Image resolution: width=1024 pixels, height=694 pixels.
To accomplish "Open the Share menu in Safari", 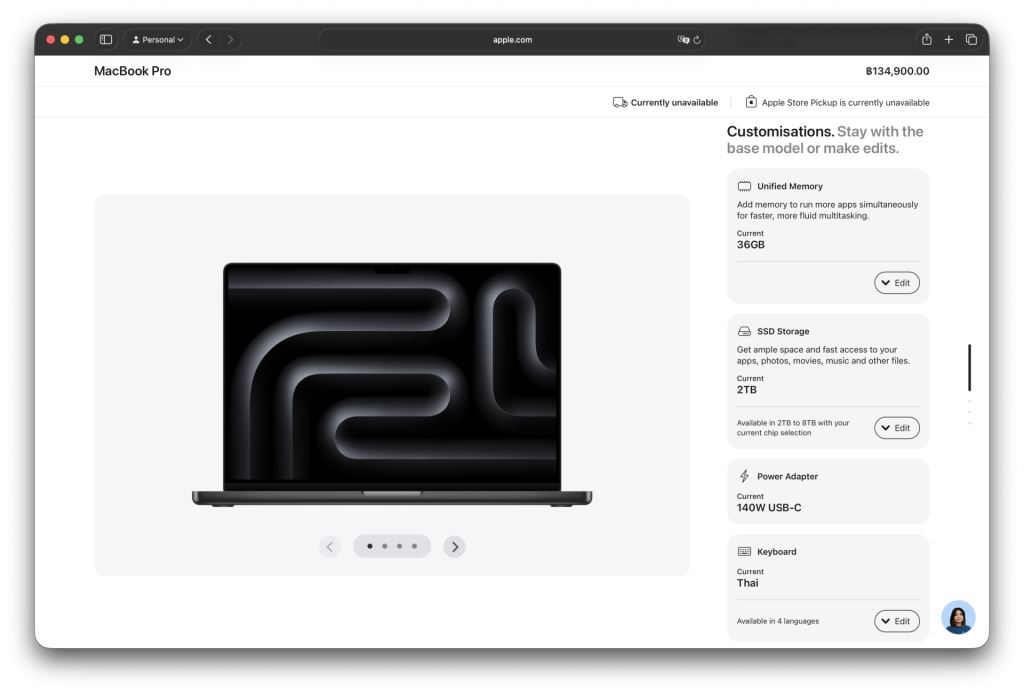I will click(x=926, y=40).
